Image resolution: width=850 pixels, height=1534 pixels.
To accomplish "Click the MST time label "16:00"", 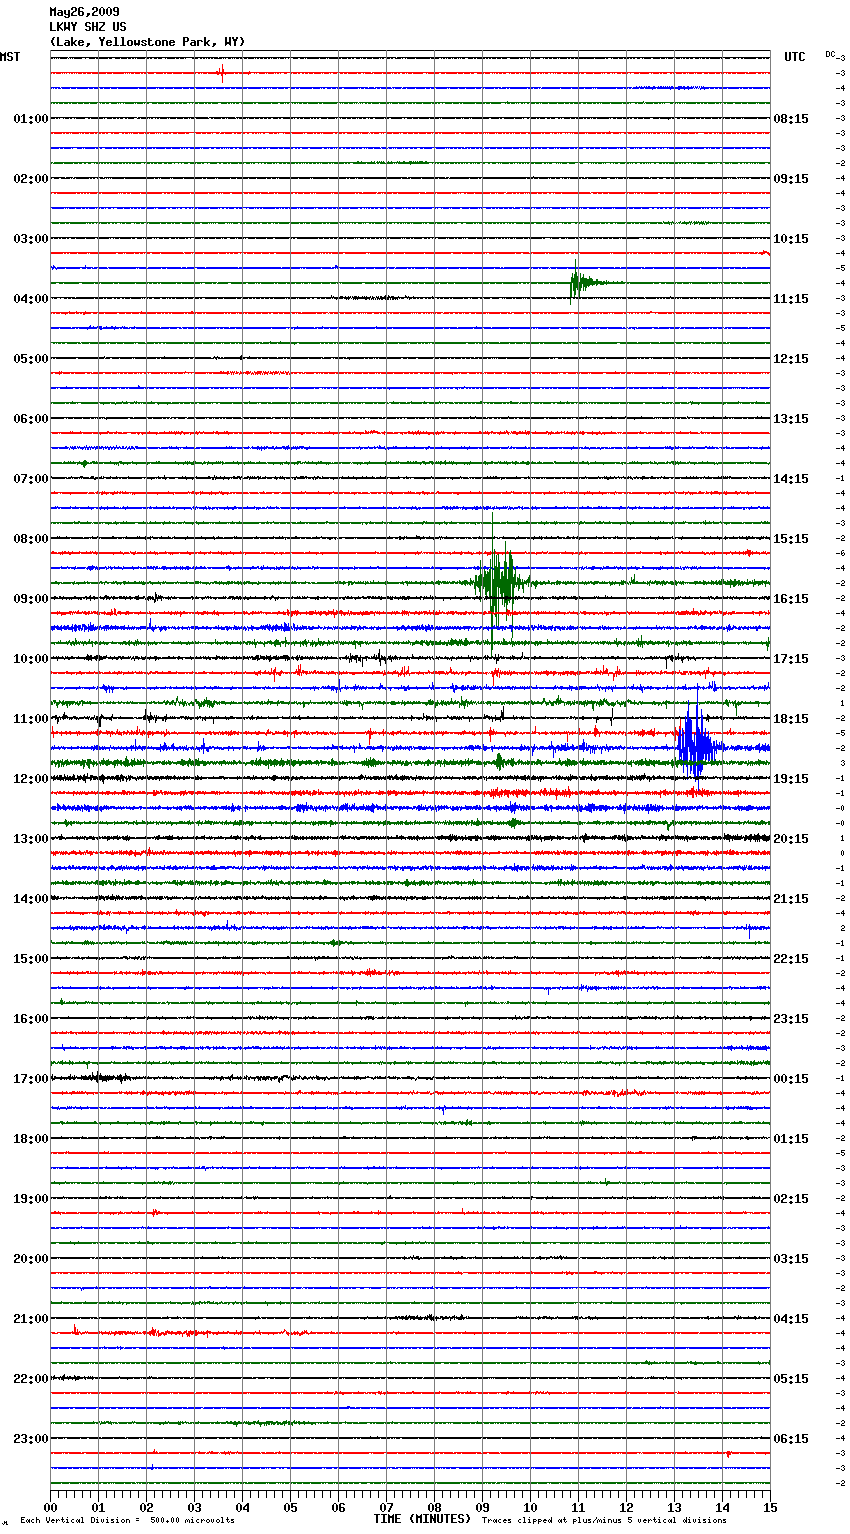I will (x=31, y=1019).
